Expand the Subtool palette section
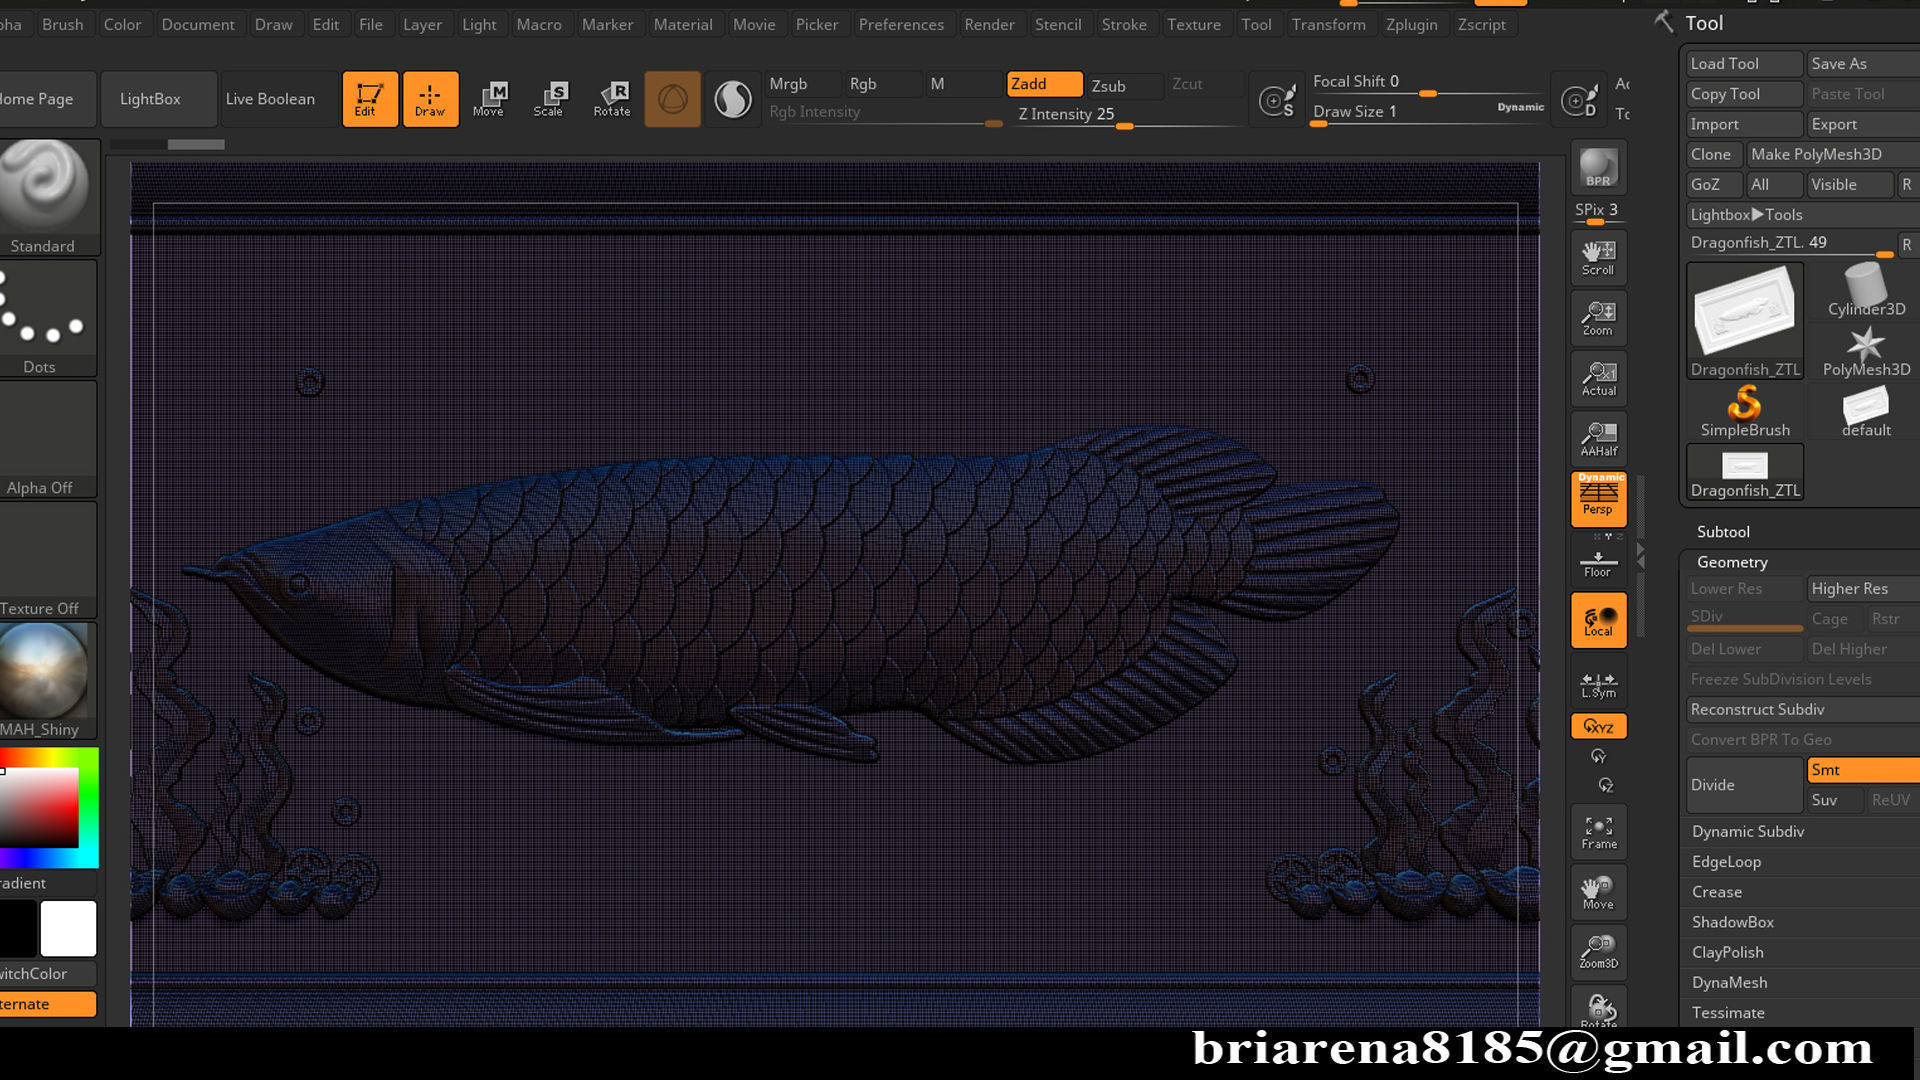The image size is (1920, 1080). [1723, 532]
